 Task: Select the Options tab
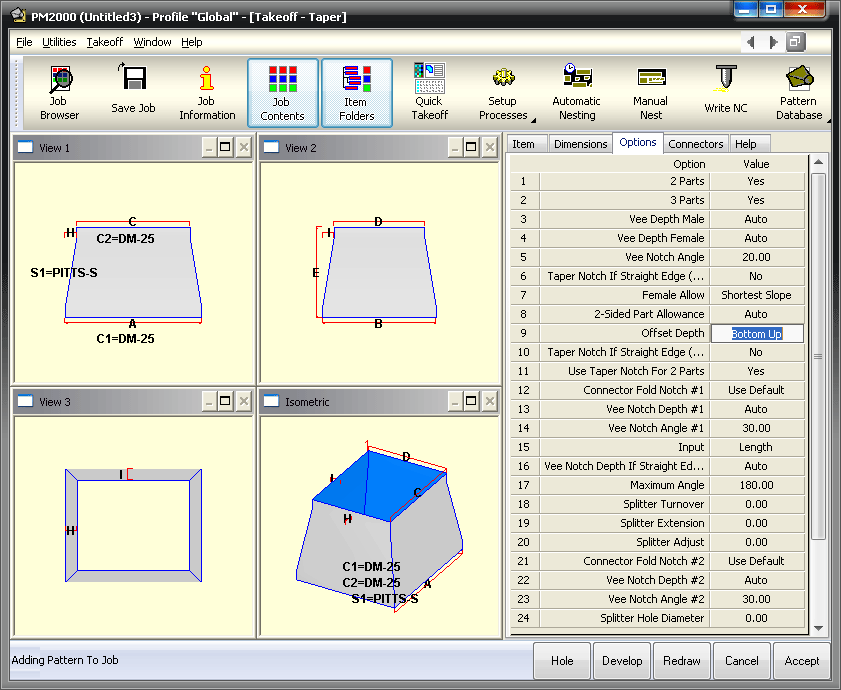coord(638,142)
